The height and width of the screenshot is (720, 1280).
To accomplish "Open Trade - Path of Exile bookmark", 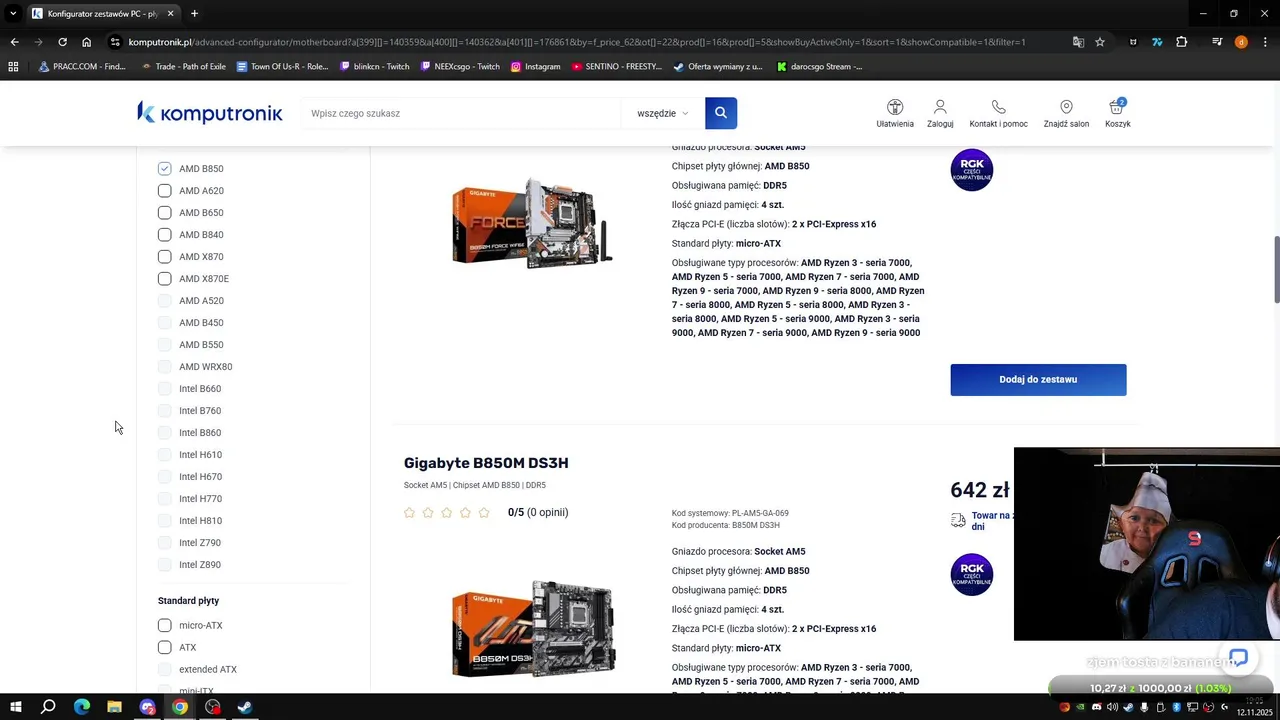I will [x=184, y=67].
